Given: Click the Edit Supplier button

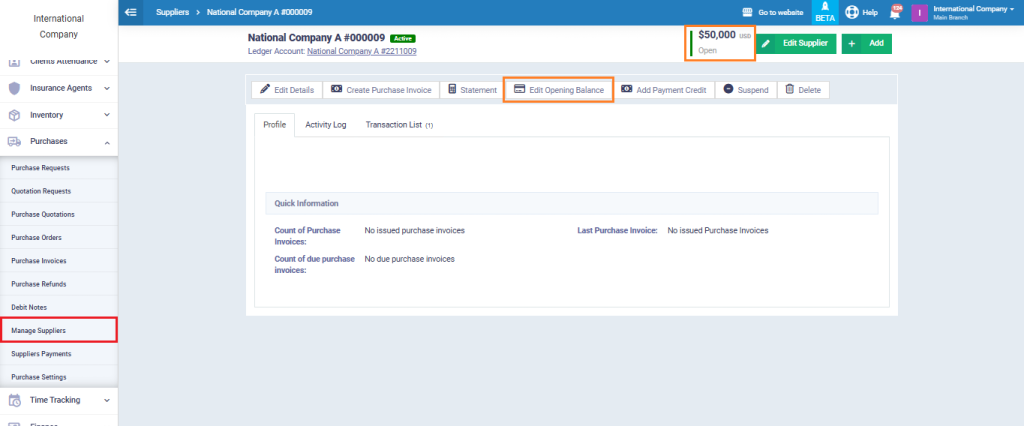Looking at the screenshot, I should click(x=797, y=44).
